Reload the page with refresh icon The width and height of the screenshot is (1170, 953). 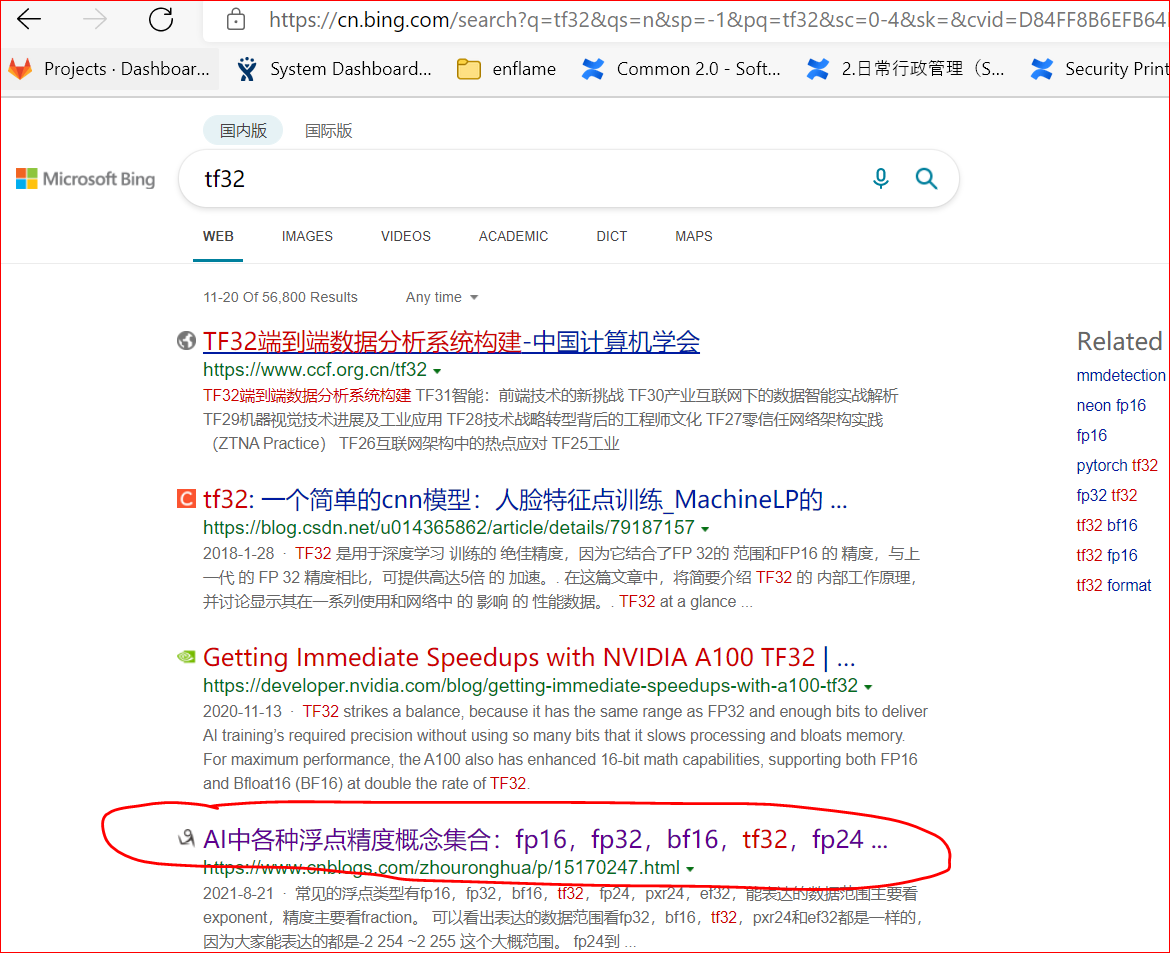[160, 19]
